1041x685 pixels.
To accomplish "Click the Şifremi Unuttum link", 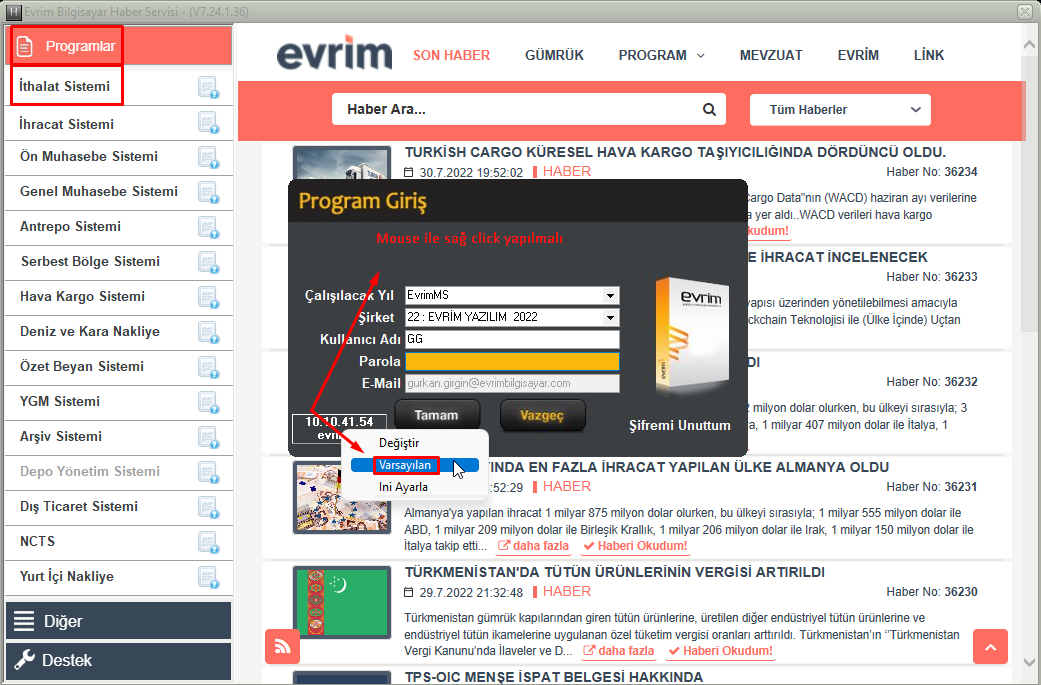I will pyautogui.click(x=679, y=425).
